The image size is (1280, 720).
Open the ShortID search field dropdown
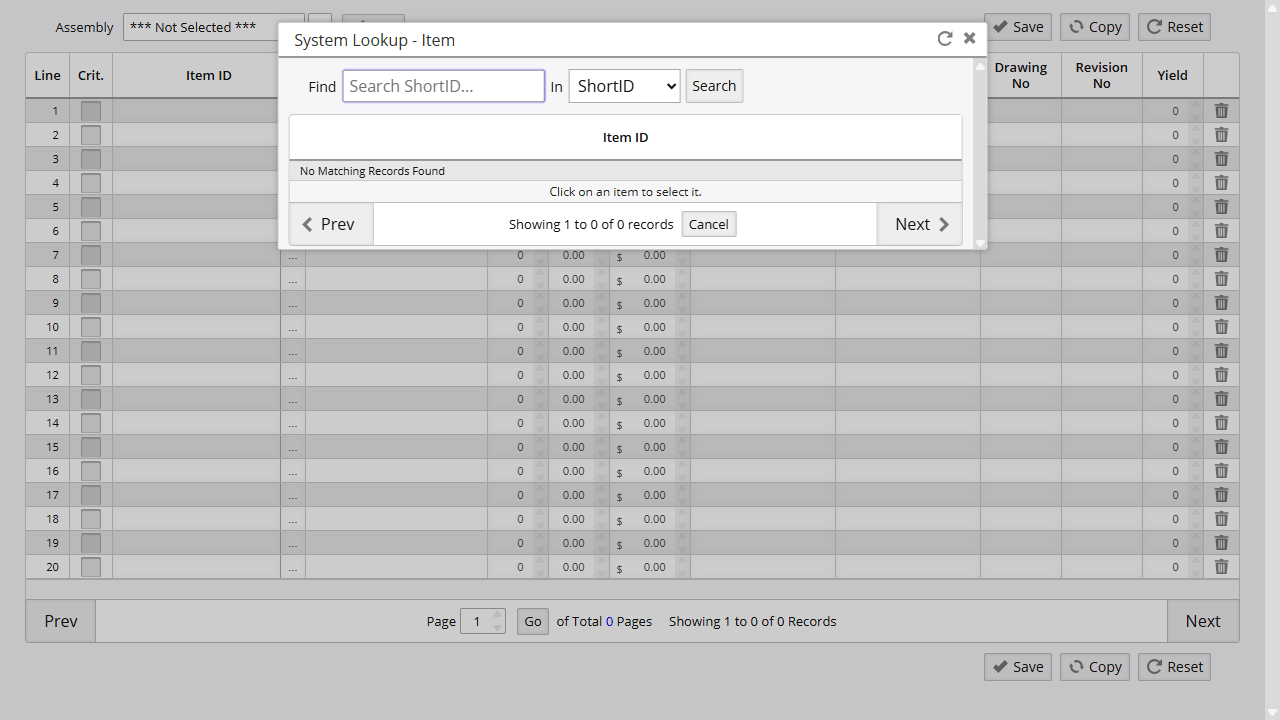(623, 86)
